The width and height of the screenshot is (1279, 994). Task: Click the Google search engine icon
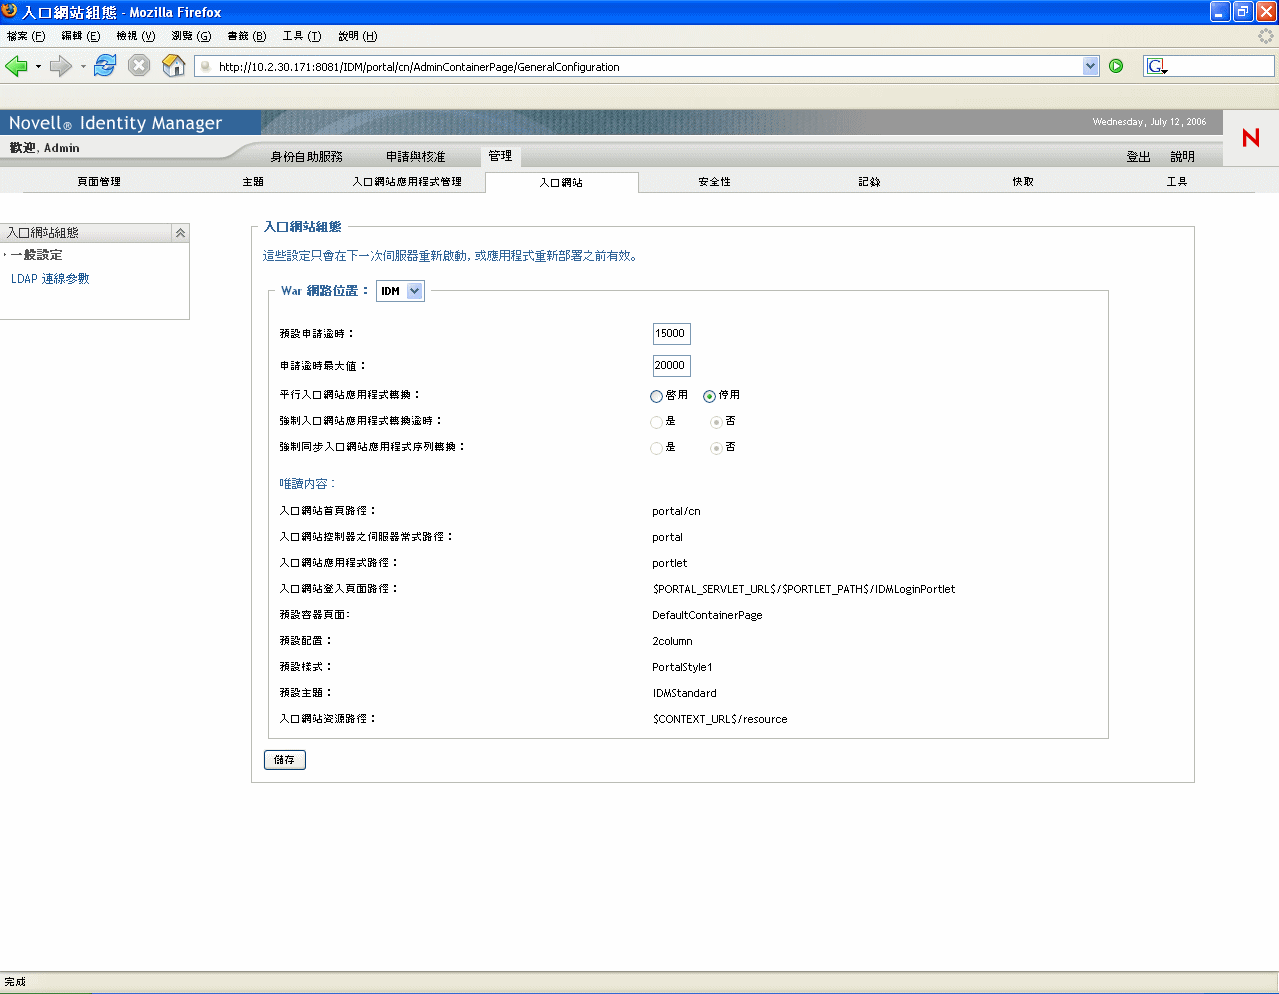[x=1156, y=66]
